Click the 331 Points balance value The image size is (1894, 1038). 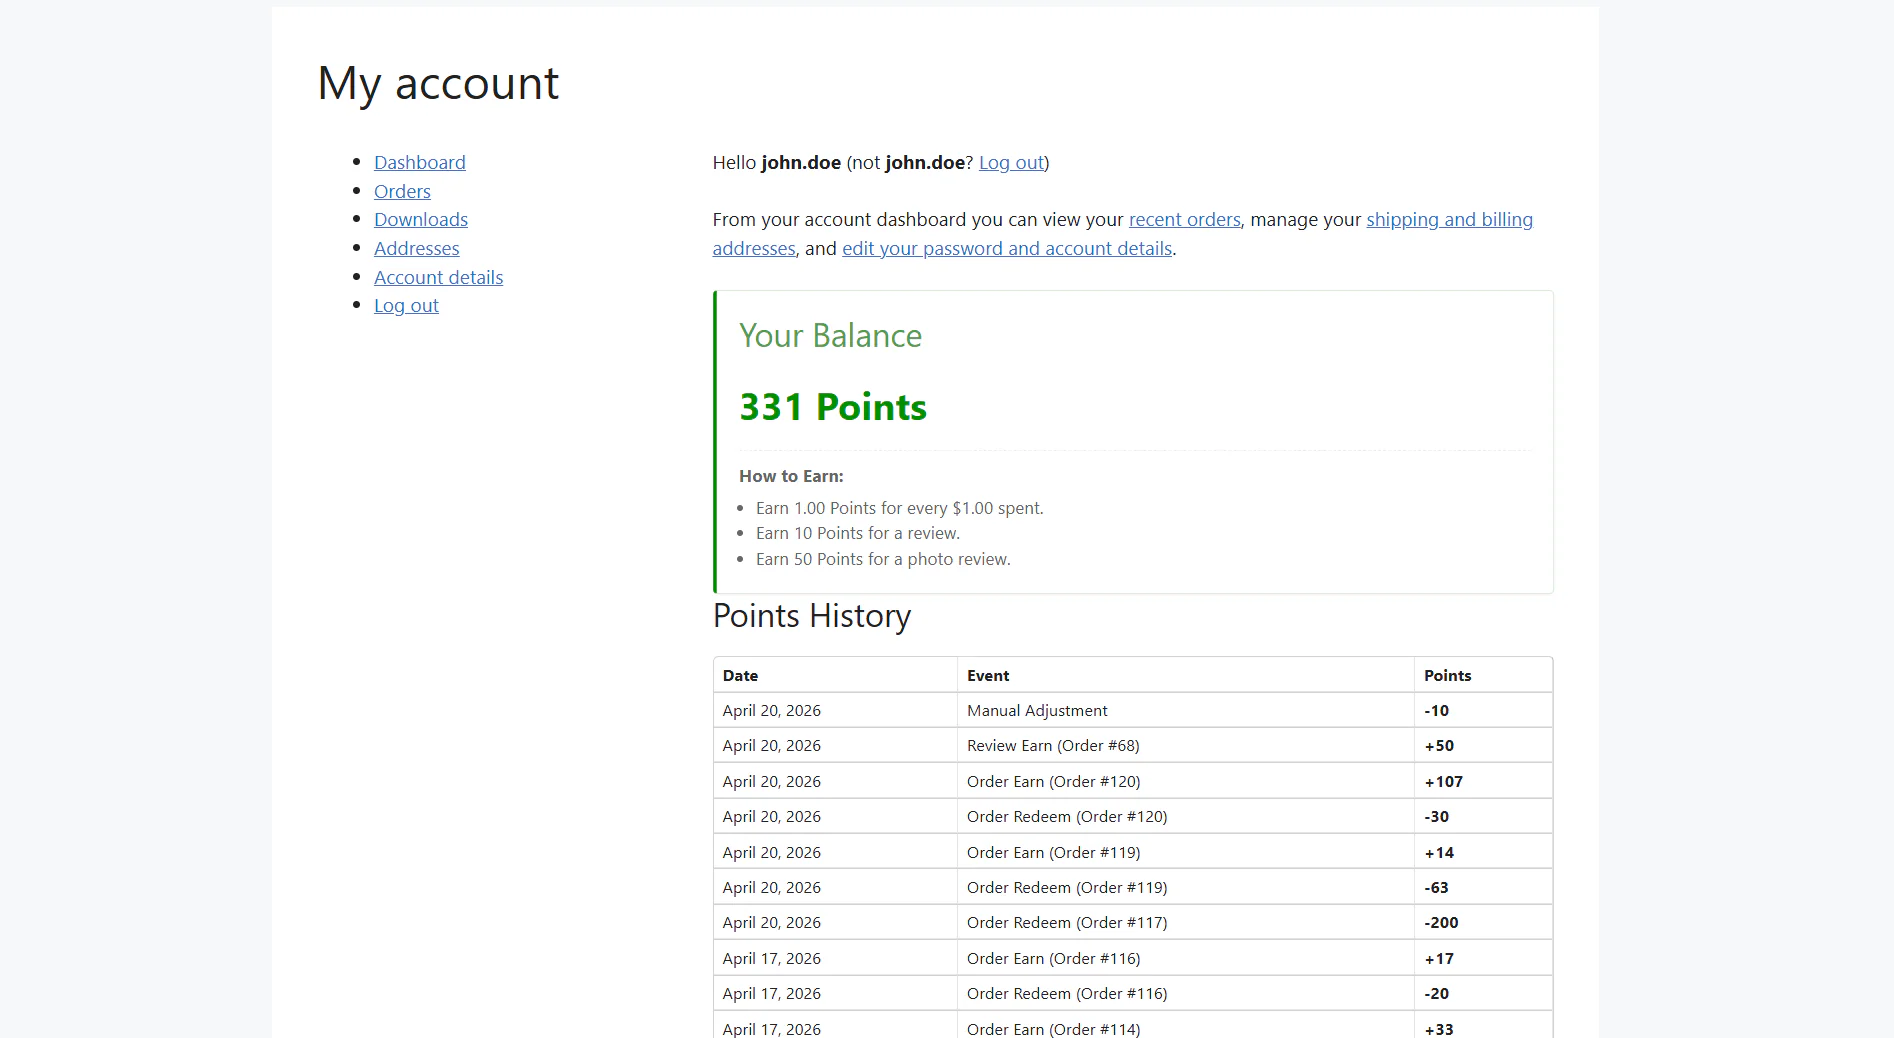[833, 407]
